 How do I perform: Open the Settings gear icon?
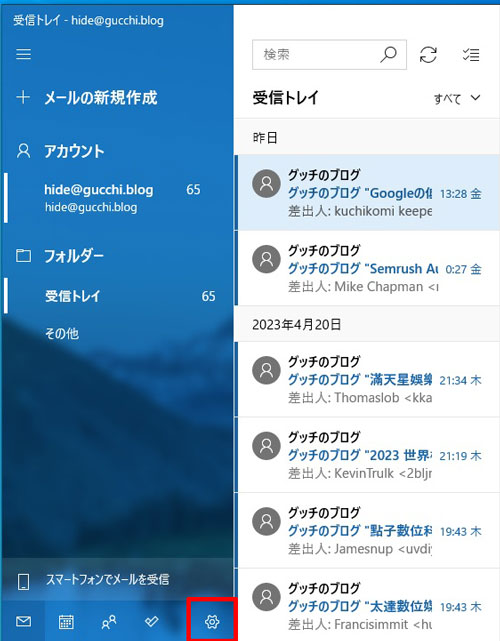(212, 621)
